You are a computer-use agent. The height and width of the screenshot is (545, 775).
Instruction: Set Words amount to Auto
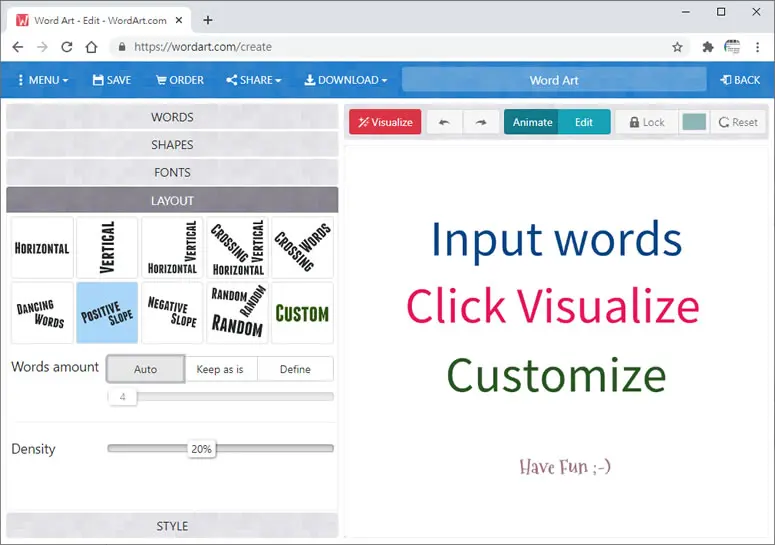click(146, 369)
